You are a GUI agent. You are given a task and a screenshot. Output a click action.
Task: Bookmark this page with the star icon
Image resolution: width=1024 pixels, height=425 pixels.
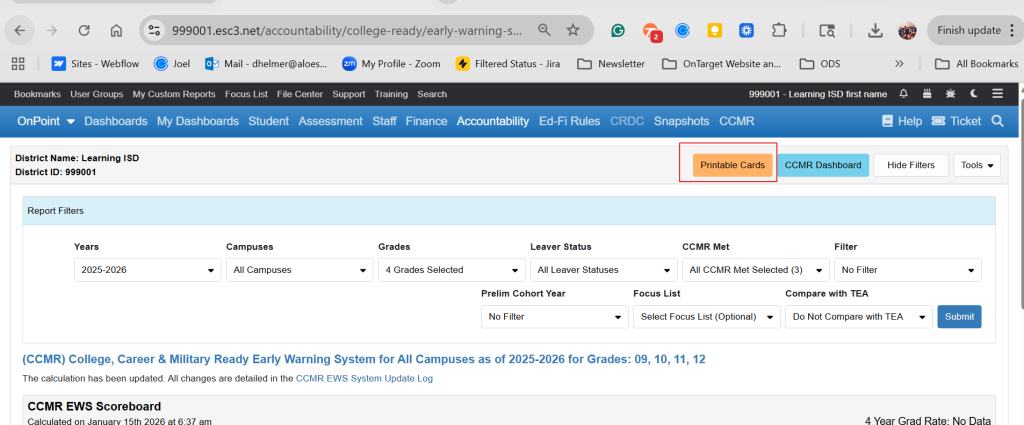573,30
